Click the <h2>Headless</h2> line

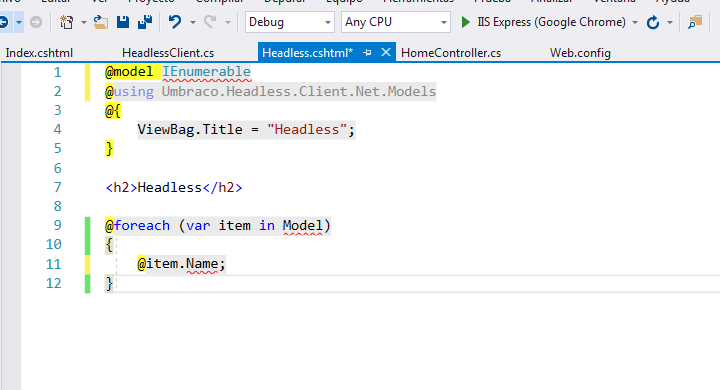174,187
